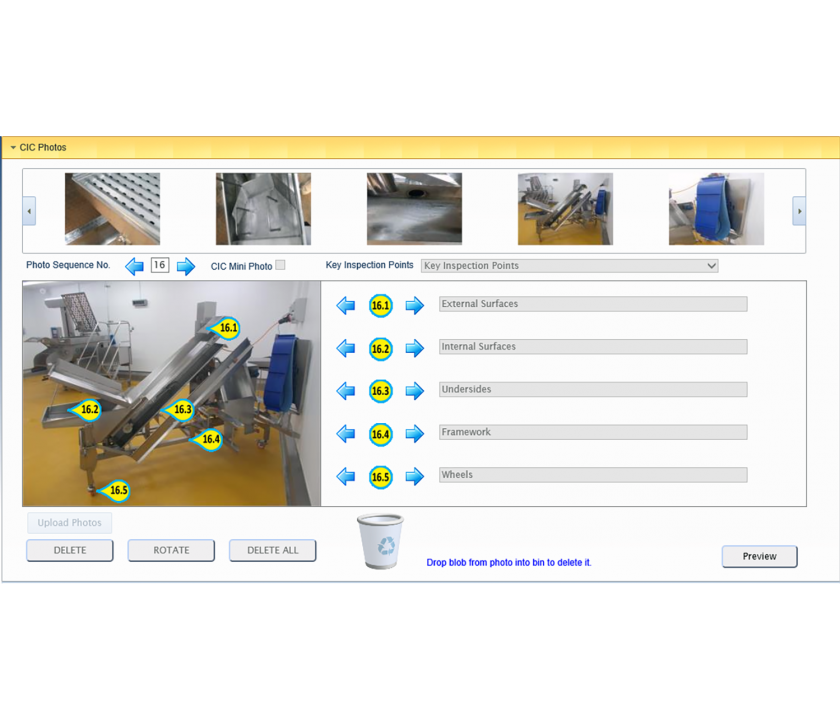Click the recycle bin icon
840x720 pixels.
click(x=381, y=542)
